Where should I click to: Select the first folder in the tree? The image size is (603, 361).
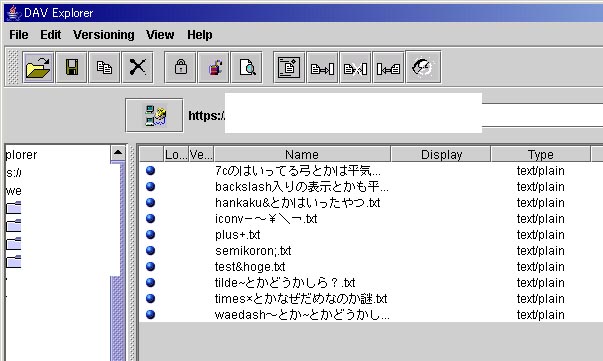(x=14, y=208)
